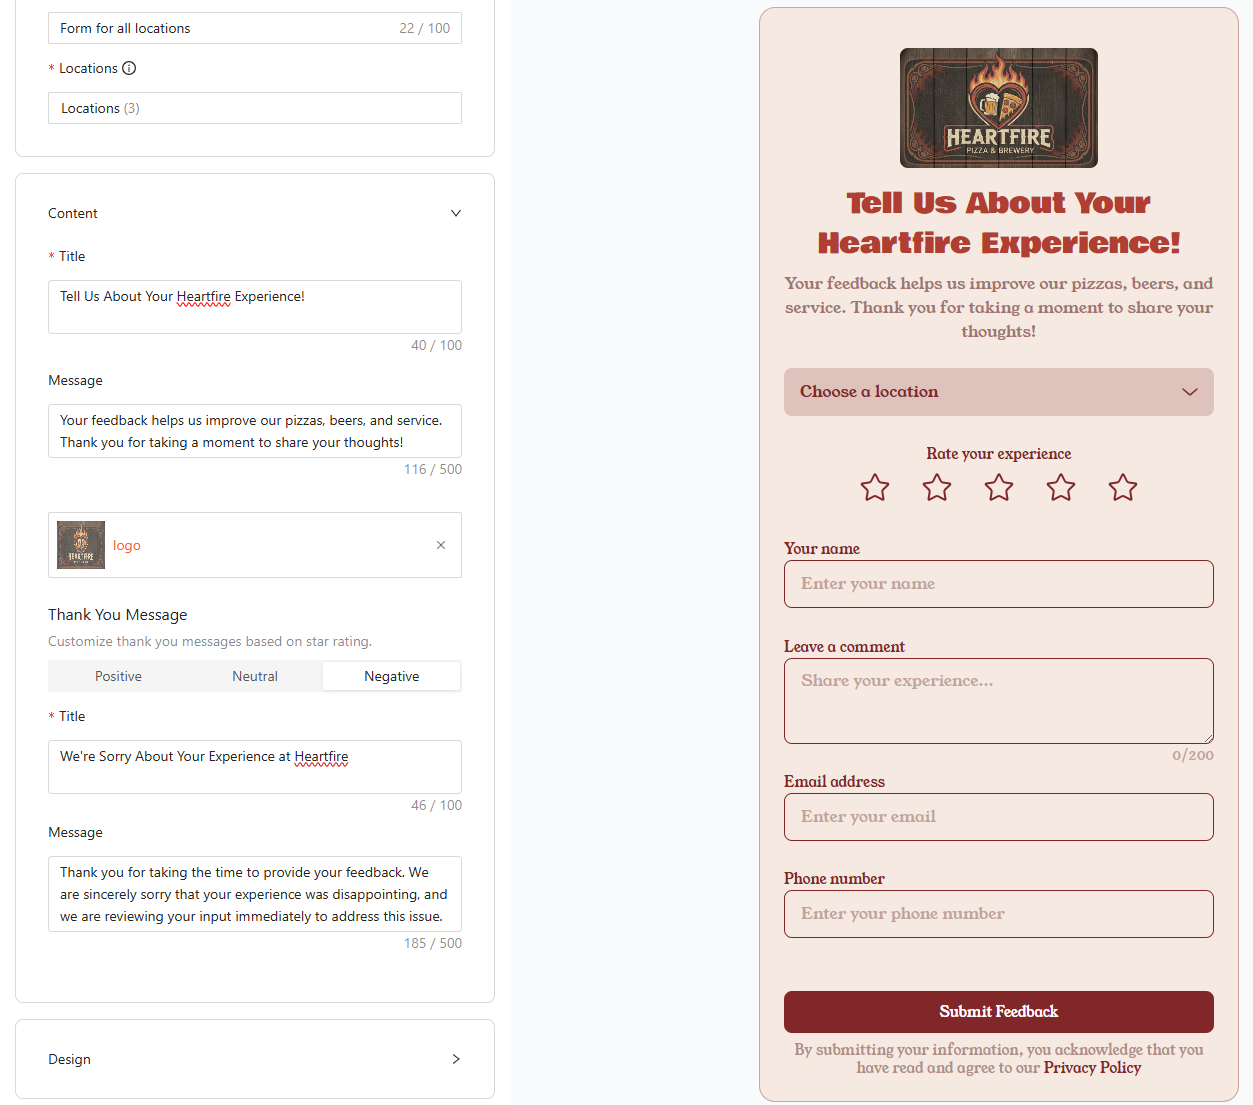Image resolution: width=1253 pixels, height=1105 pixels.
Task: Click the orange logo file name link
Action: (x=127, y=545)
